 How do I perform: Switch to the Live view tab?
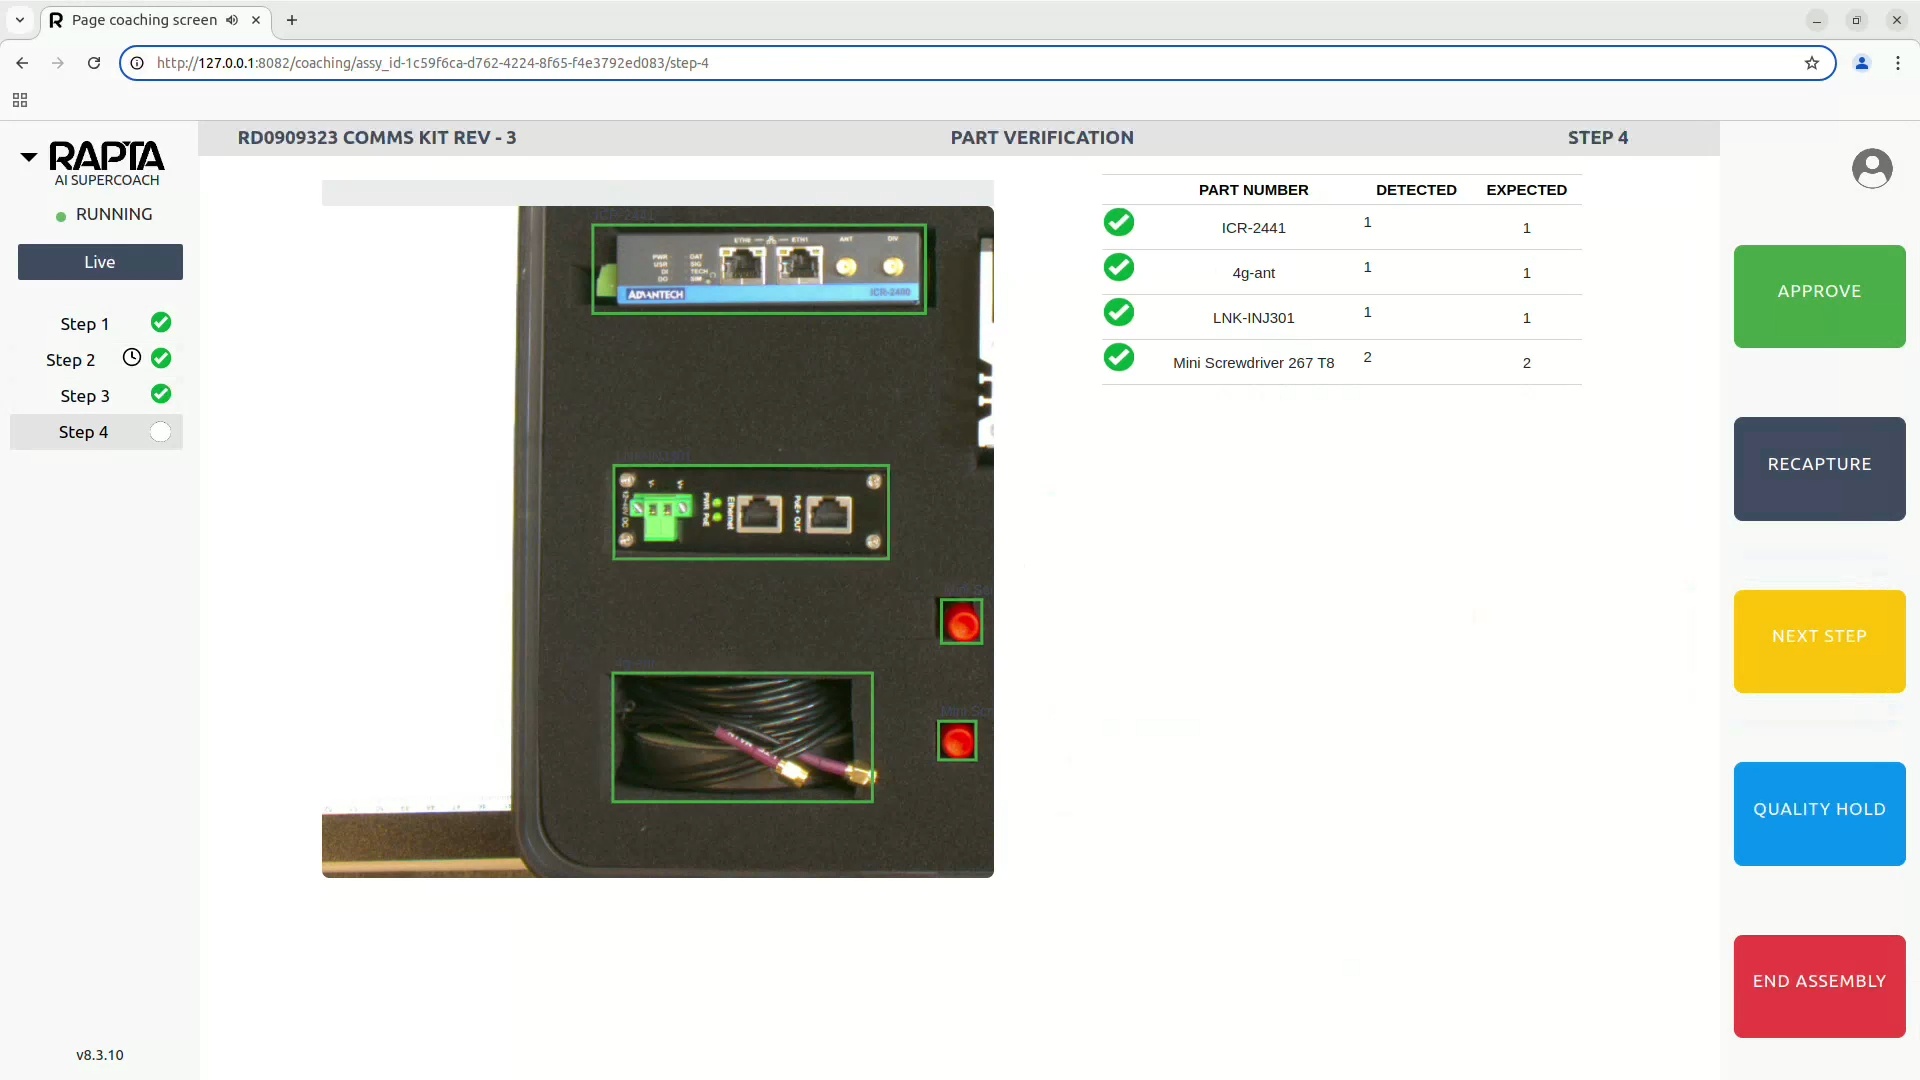[x=100, y=262]
